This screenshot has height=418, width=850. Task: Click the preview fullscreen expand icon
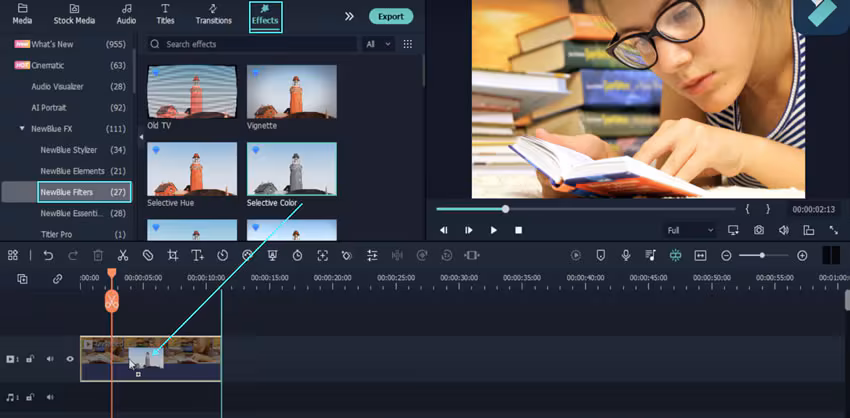click(834, 230)
